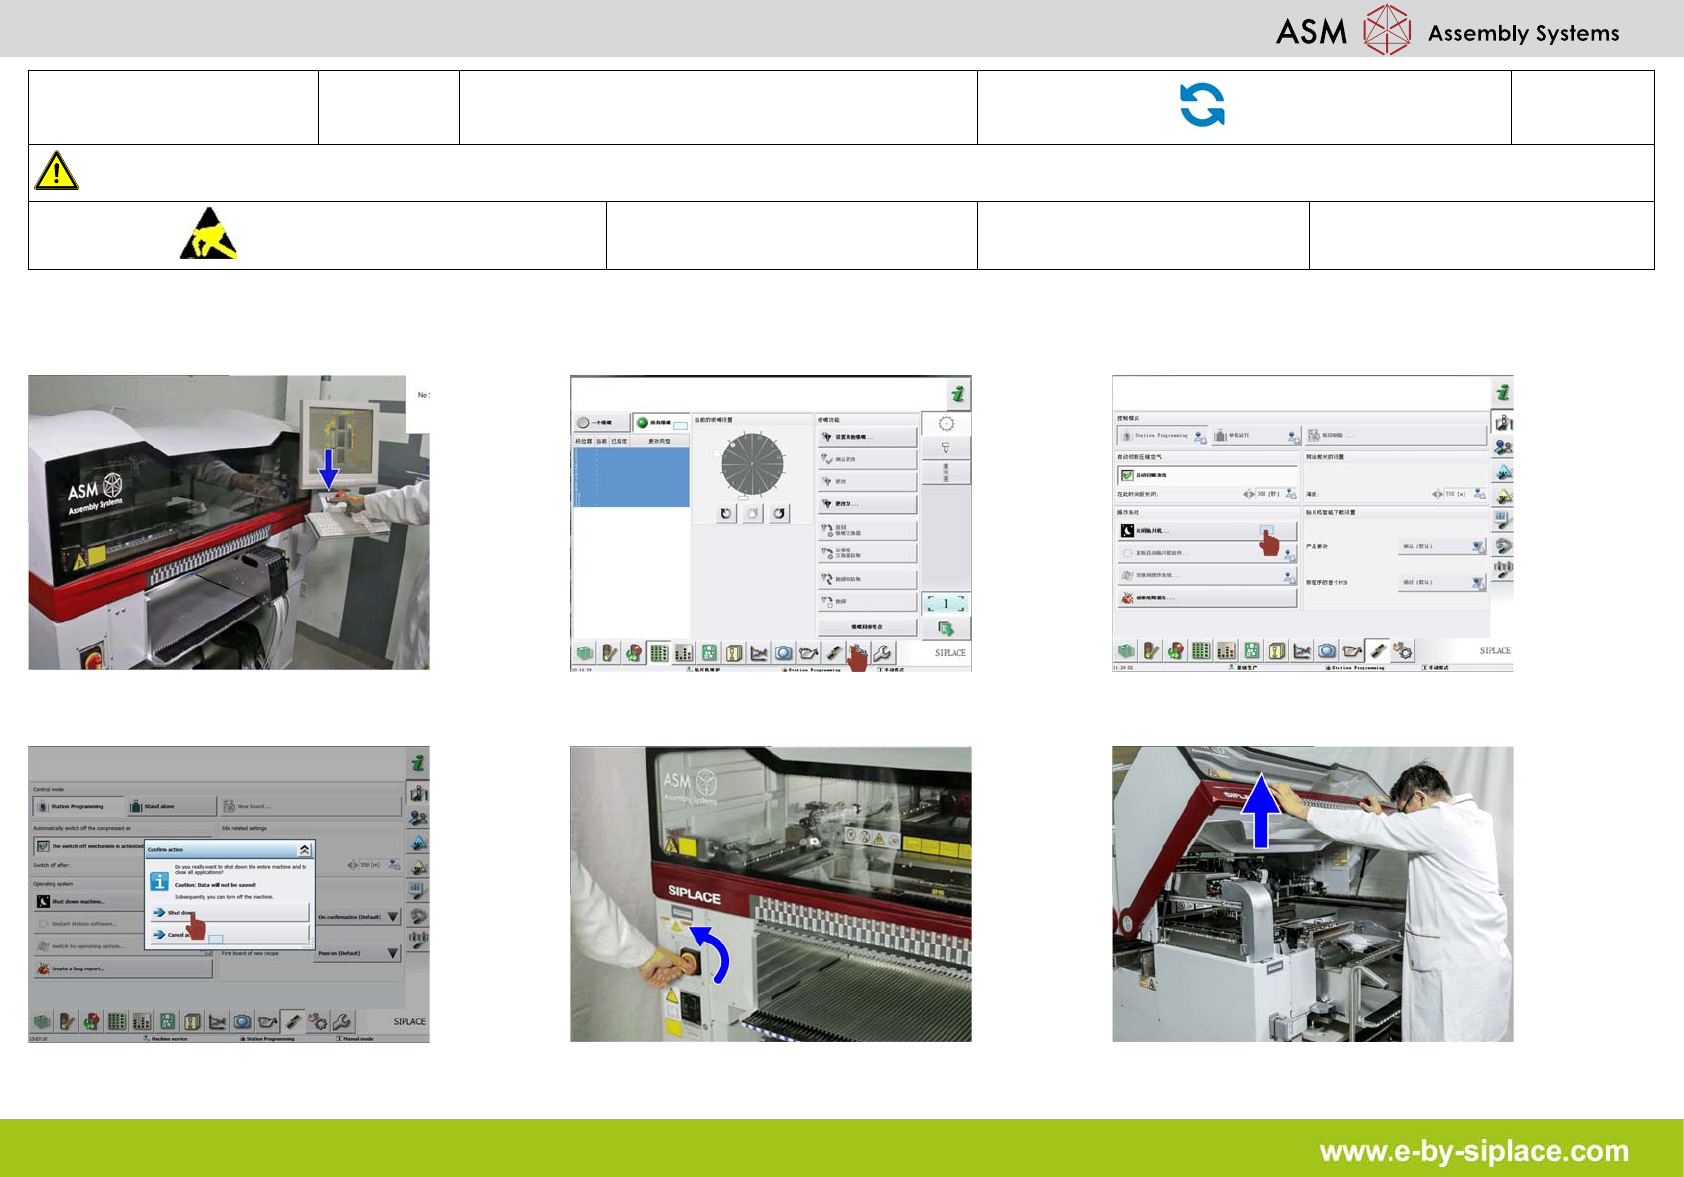
Task: Click the green arrow icon above the SIPLACE label in the nozzle-wheel screenshot
Action: click(x=945, y=628)
